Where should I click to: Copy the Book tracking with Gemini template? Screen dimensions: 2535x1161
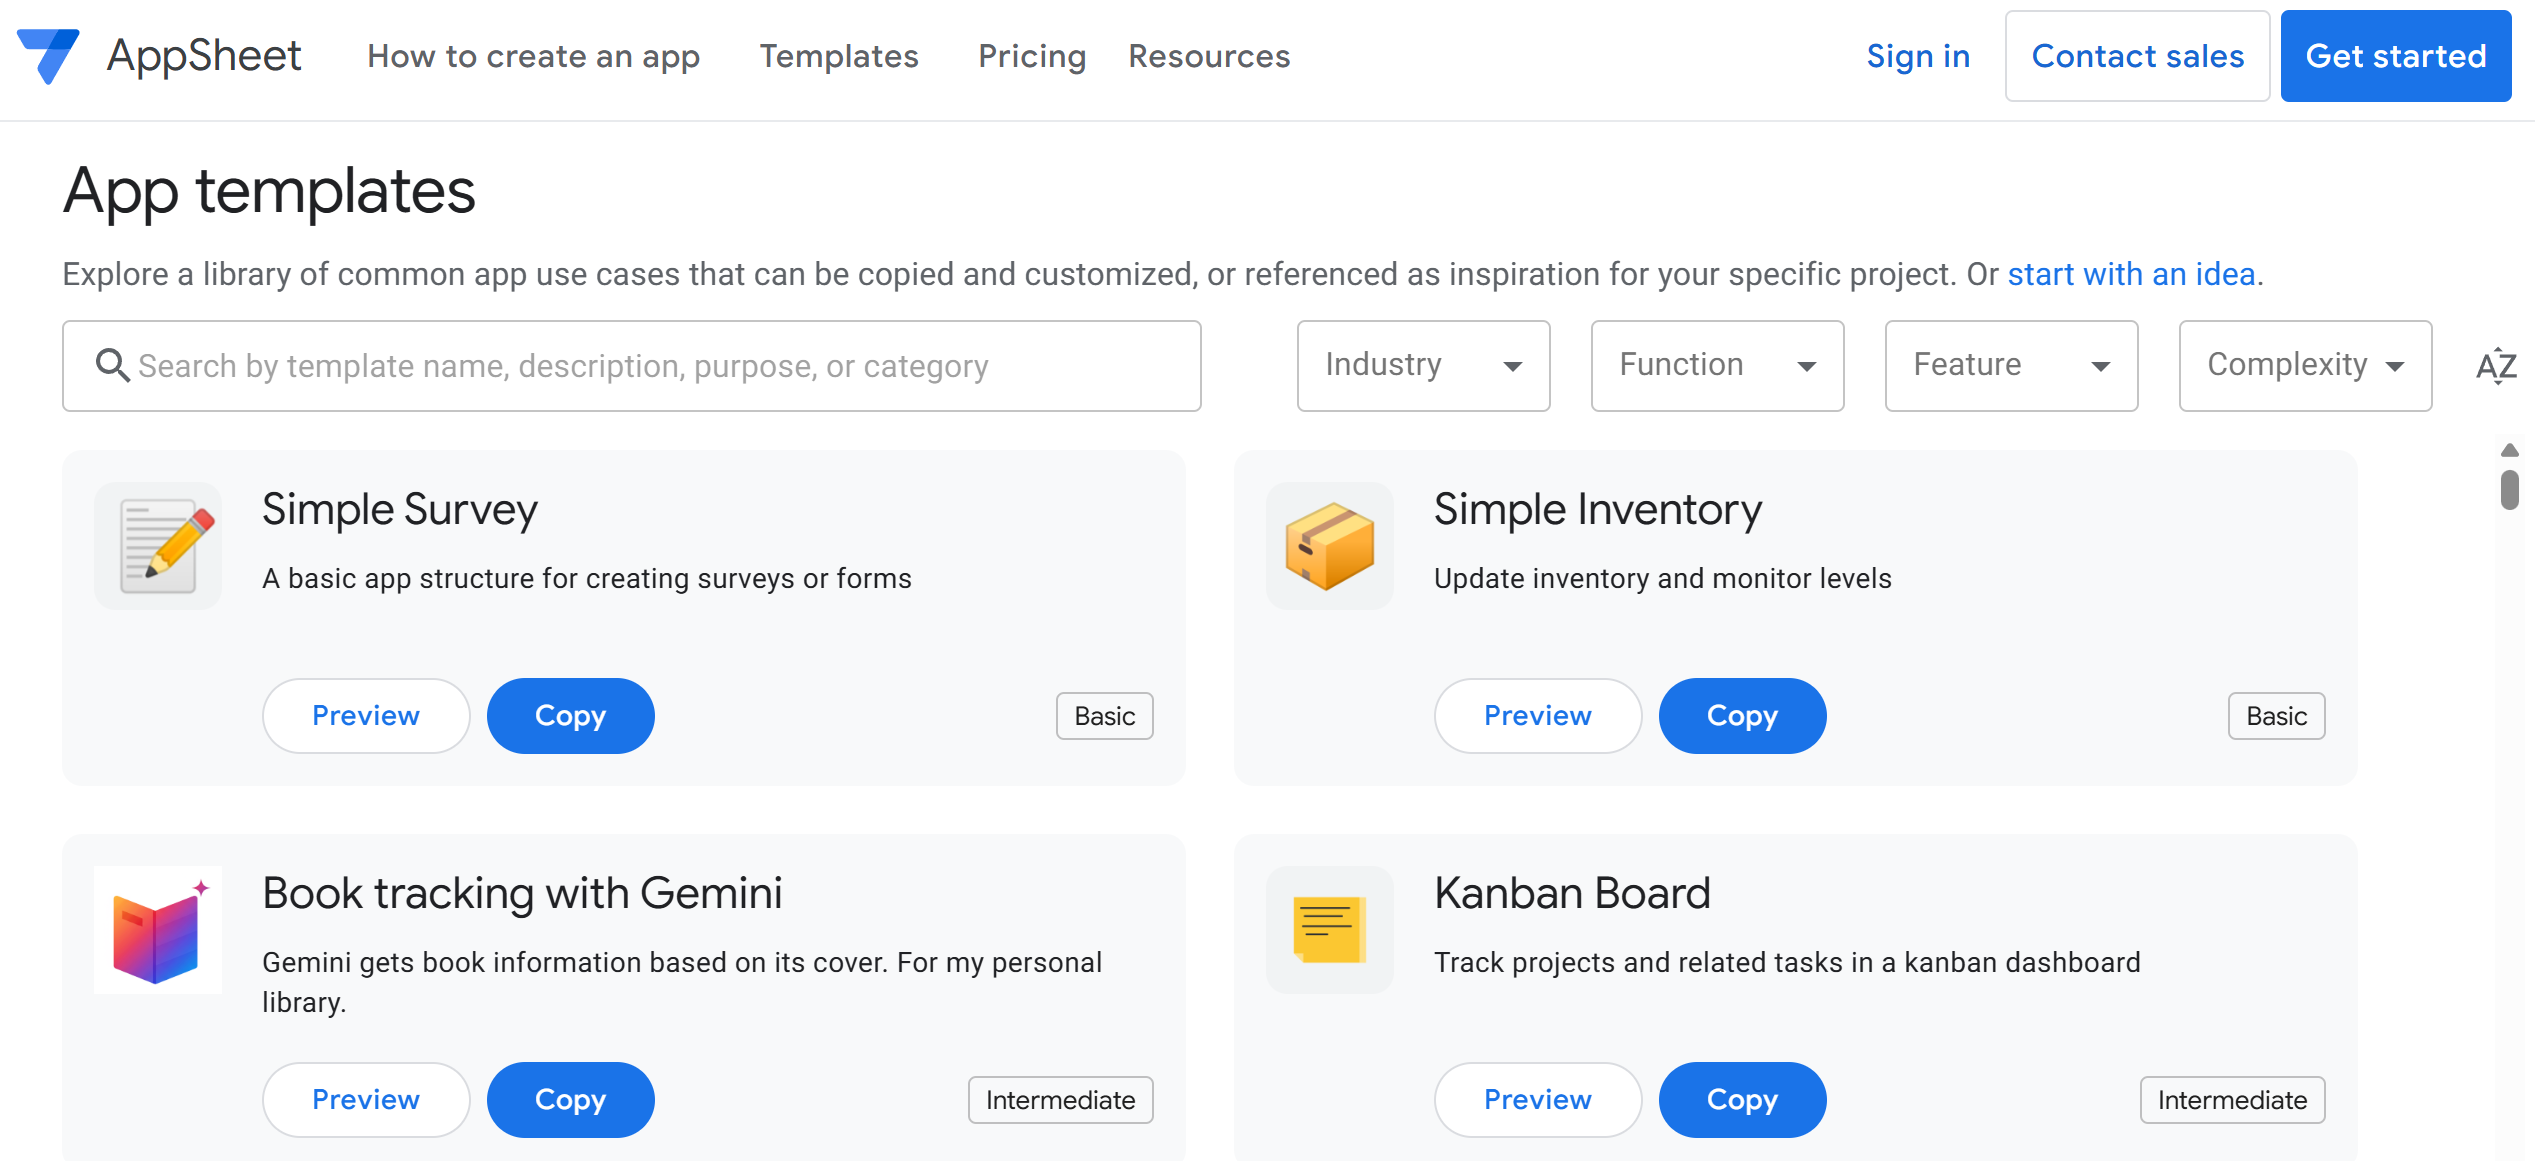(x=570, y=1100)
